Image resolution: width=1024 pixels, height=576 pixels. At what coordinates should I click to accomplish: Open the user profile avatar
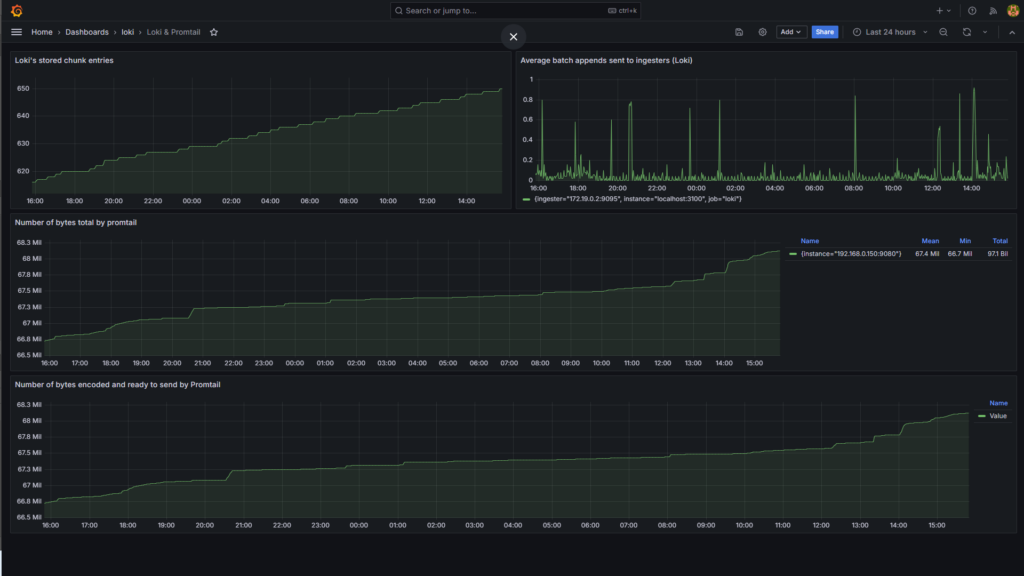1013,10
